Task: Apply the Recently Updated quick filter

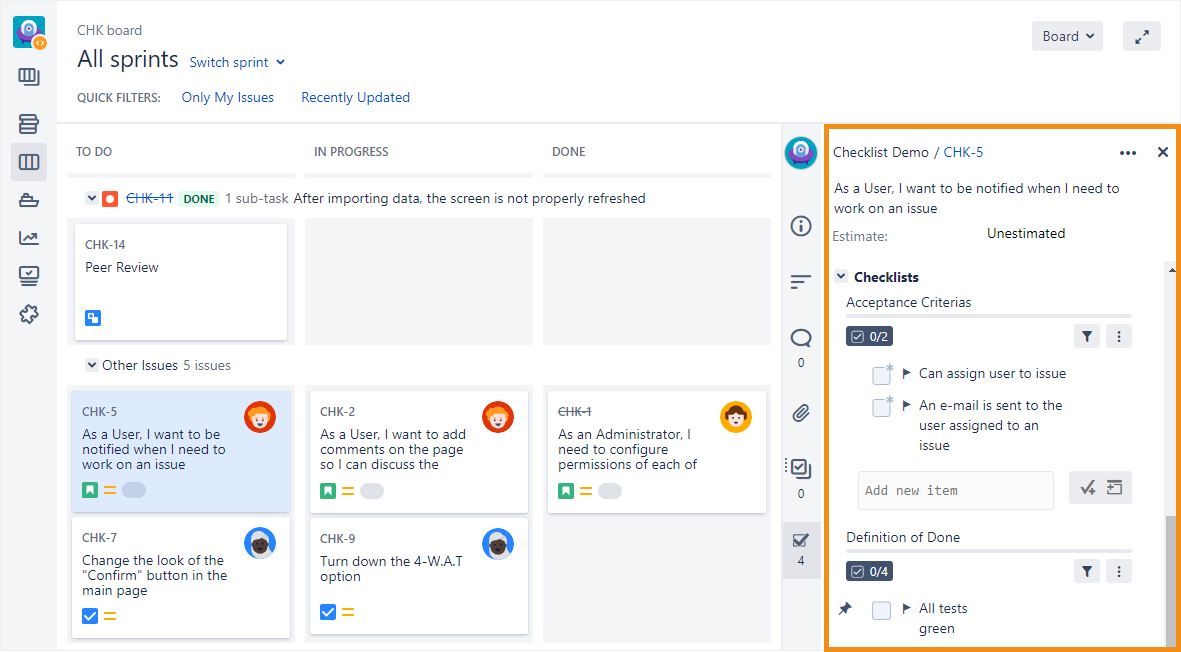Action: click(355, 97)
